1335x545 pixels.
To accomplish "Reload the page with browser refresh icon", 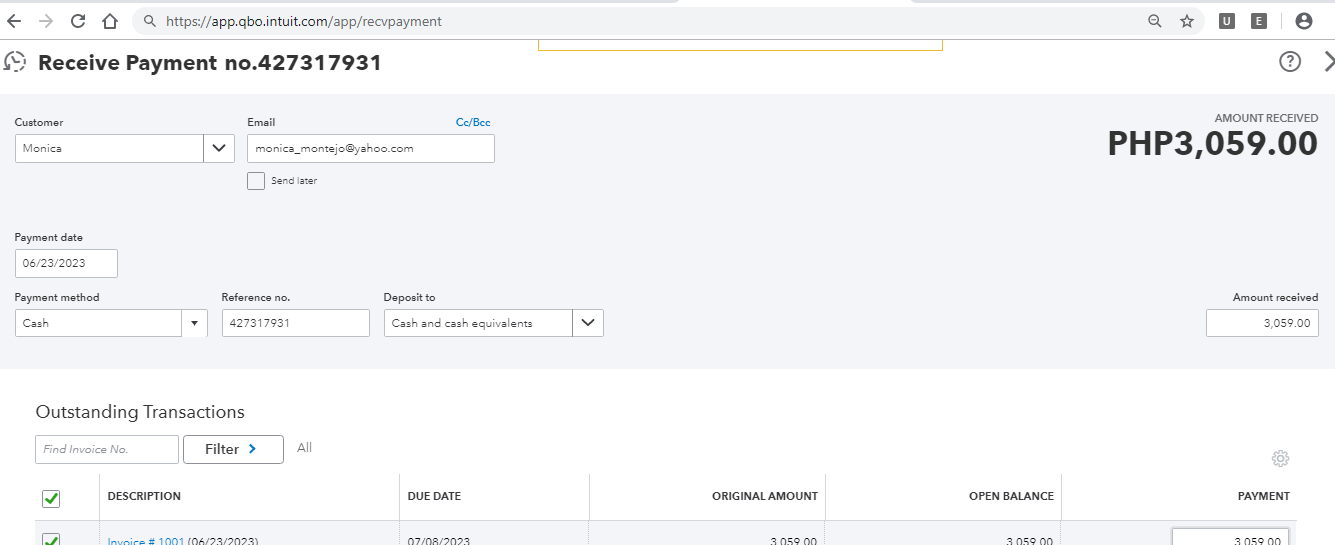I will [x=78, y=21].
